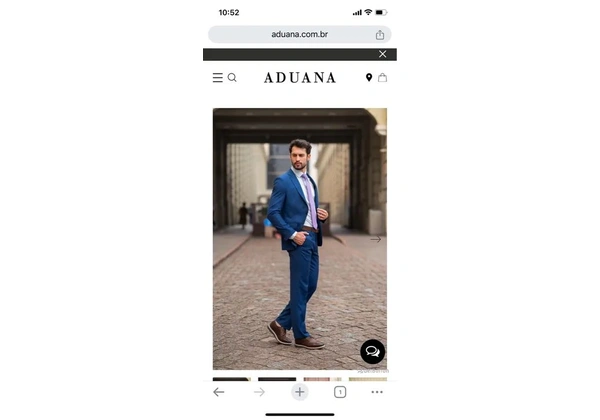The image size is (600, 420).
Task: Open the store locator pin icon
Action: tap(369, 78)
